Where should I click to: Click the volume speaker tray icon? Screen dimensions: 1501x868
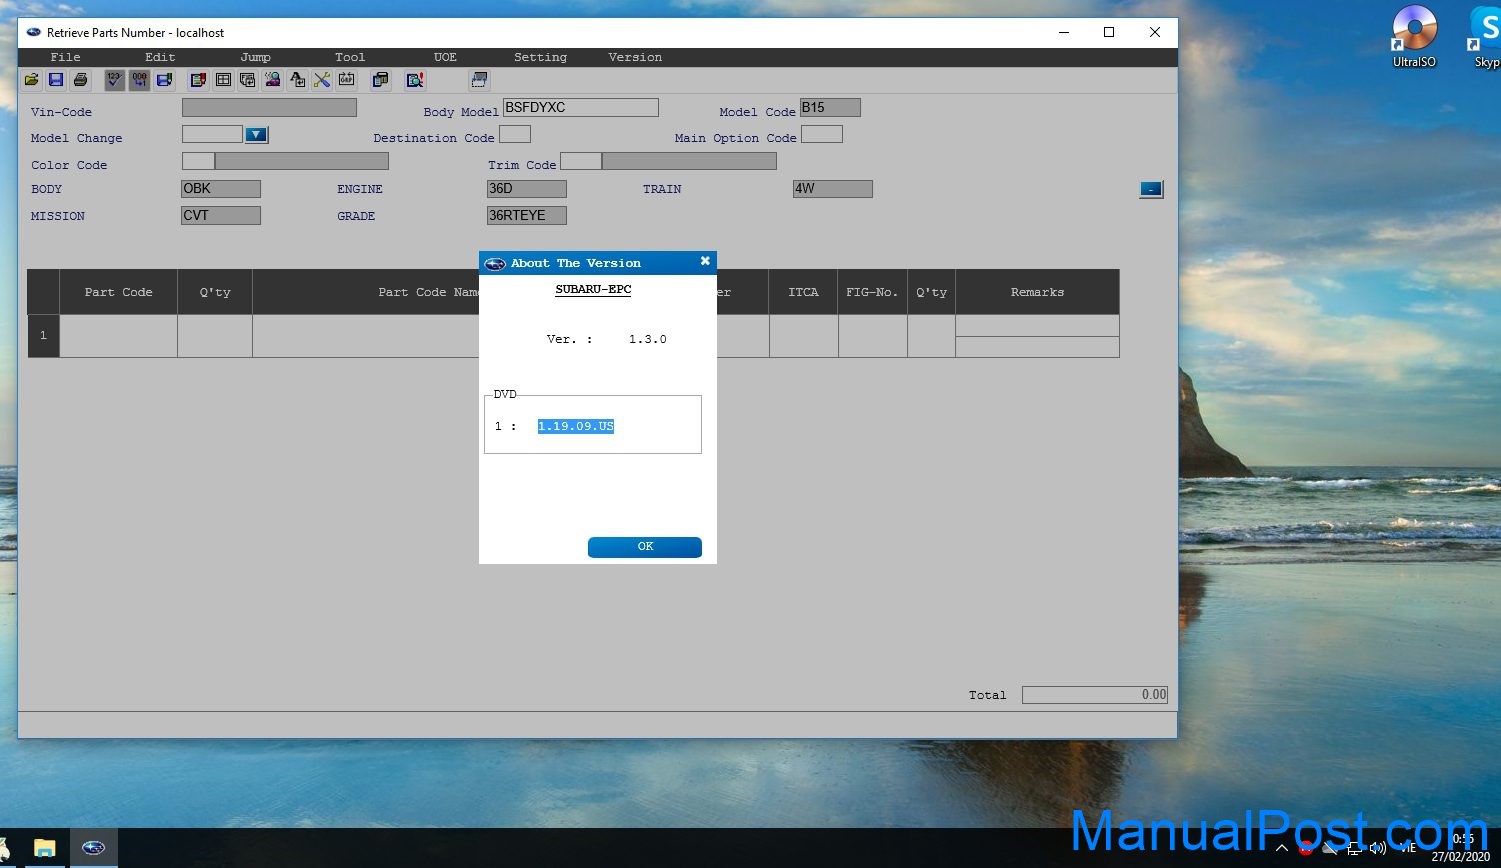click(1377, 848)
